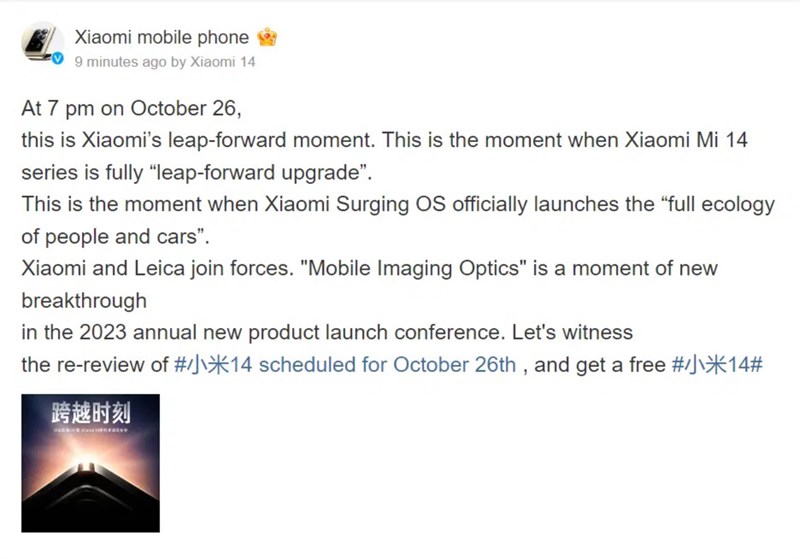Click the crown emoji beside account name
800x559 pixels.
point(266,38)
